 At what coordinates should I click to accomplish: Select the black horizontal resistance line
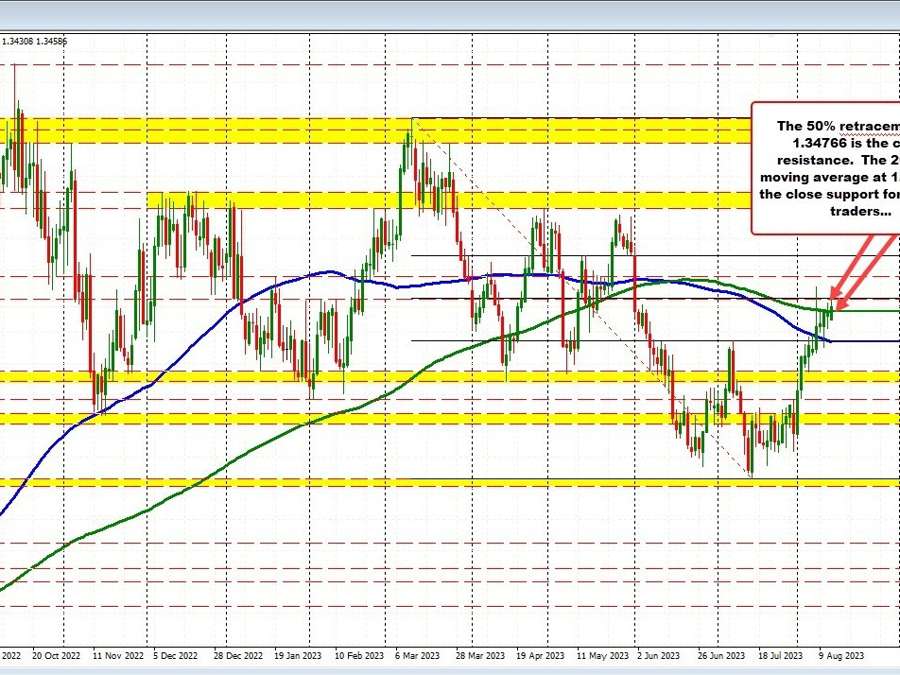[x=500, y=255]
